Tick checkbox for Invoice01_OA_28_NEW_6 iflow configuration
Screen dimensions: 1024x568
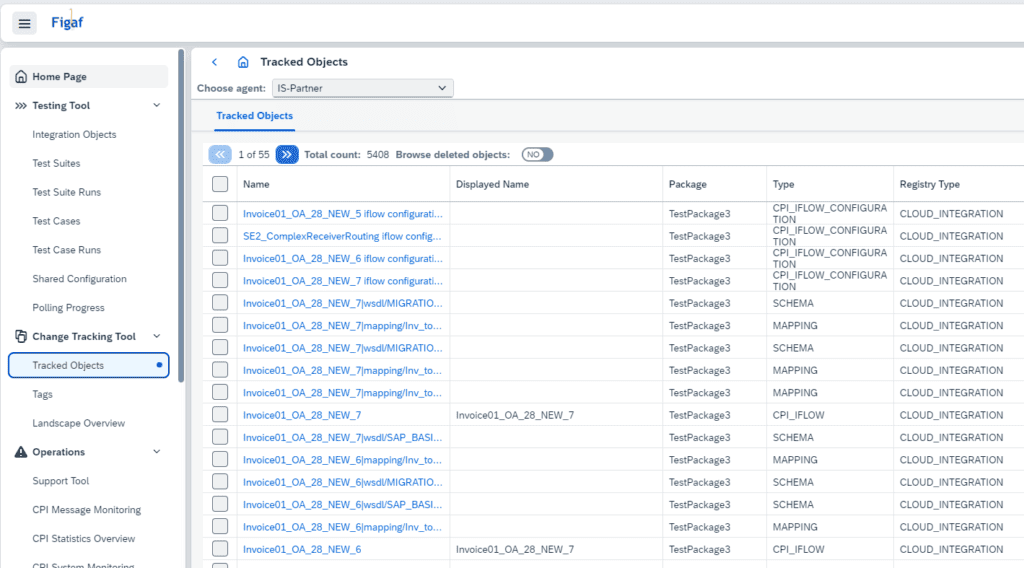(220, 258)
